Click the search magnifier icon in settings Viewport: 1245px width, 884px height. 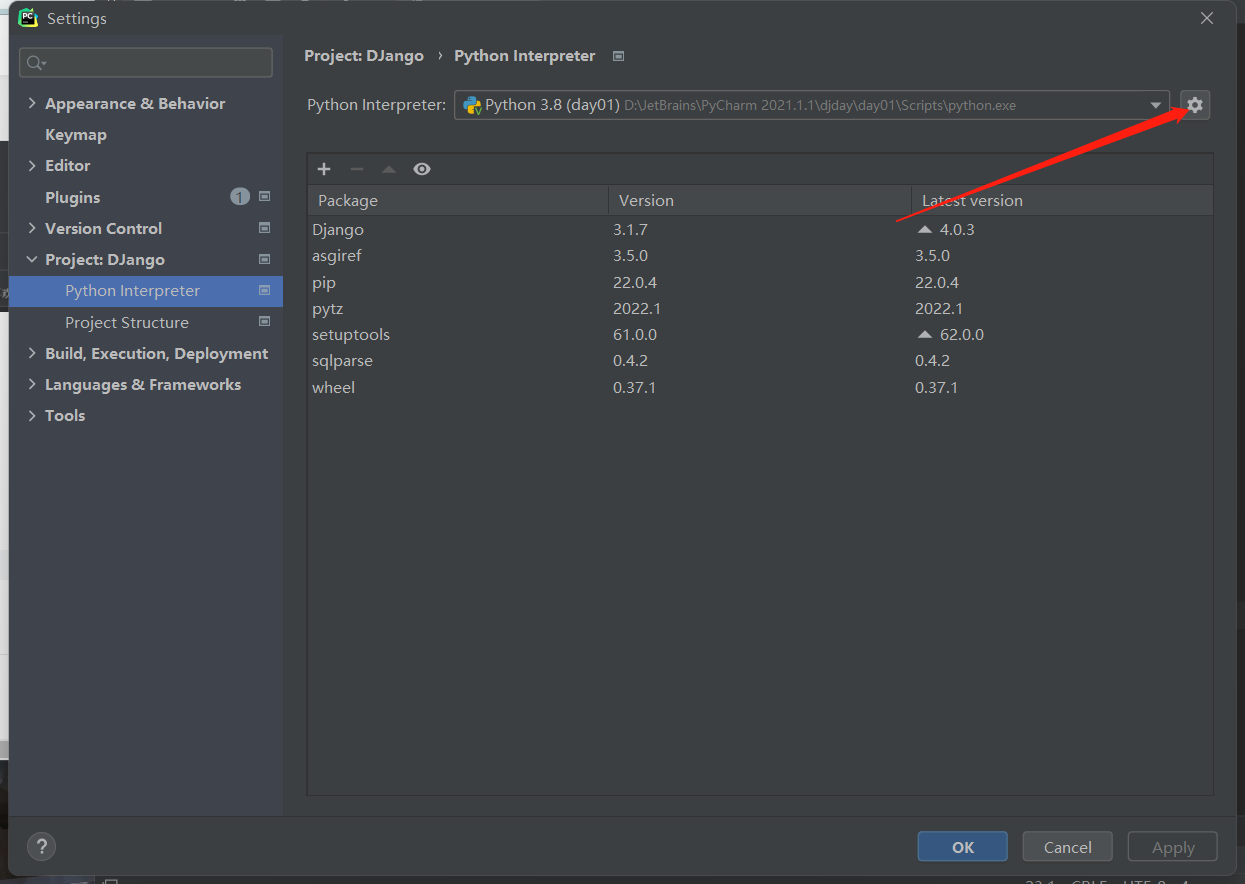click(x=36, y=63)
